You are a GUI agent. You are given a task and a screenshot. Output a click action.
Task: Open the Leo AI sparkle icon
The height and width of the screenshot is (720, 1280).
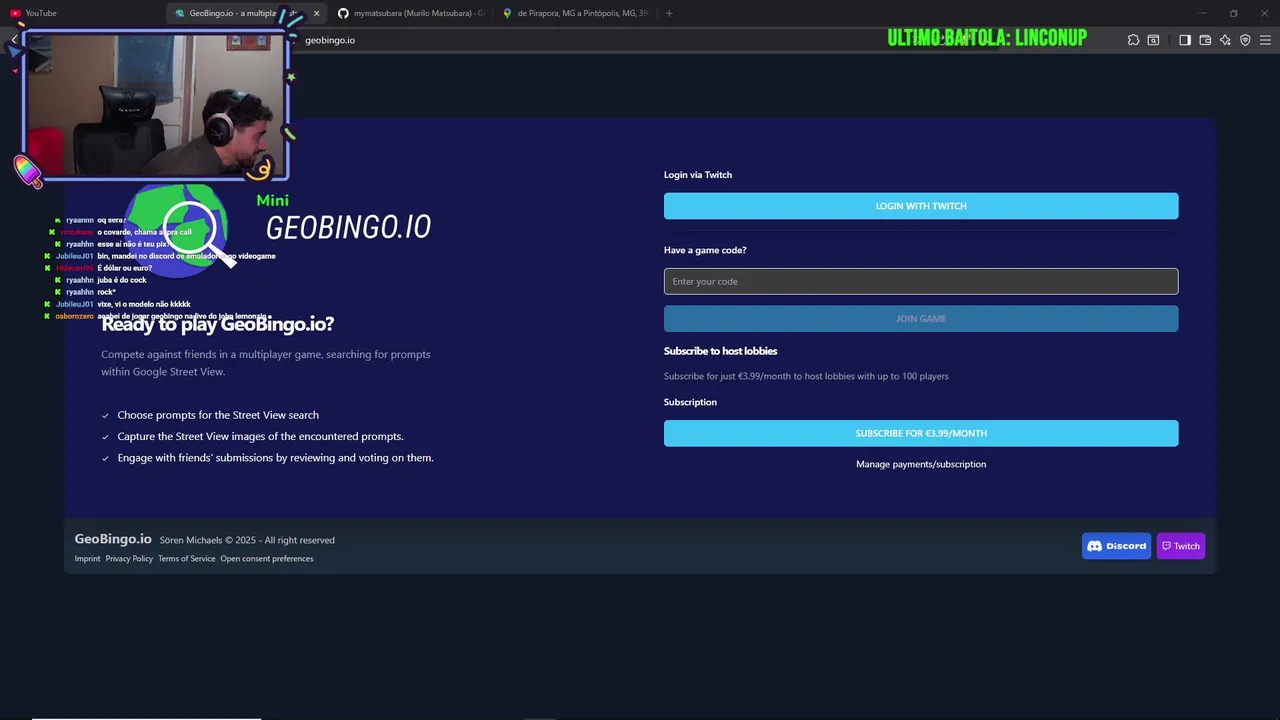(1225, 40)
